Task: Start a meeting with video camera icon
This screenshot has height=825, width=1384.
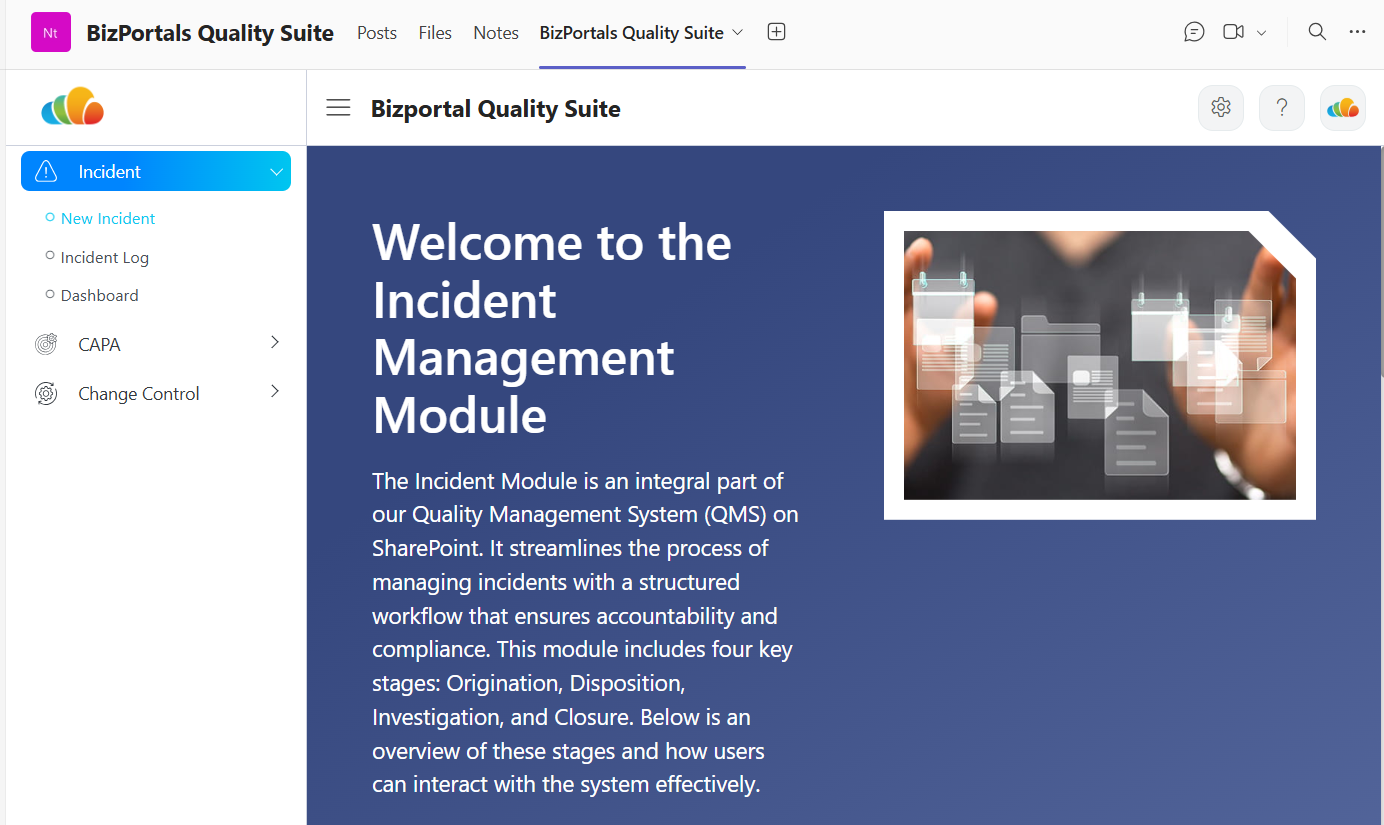Action: coord(1233,32)
